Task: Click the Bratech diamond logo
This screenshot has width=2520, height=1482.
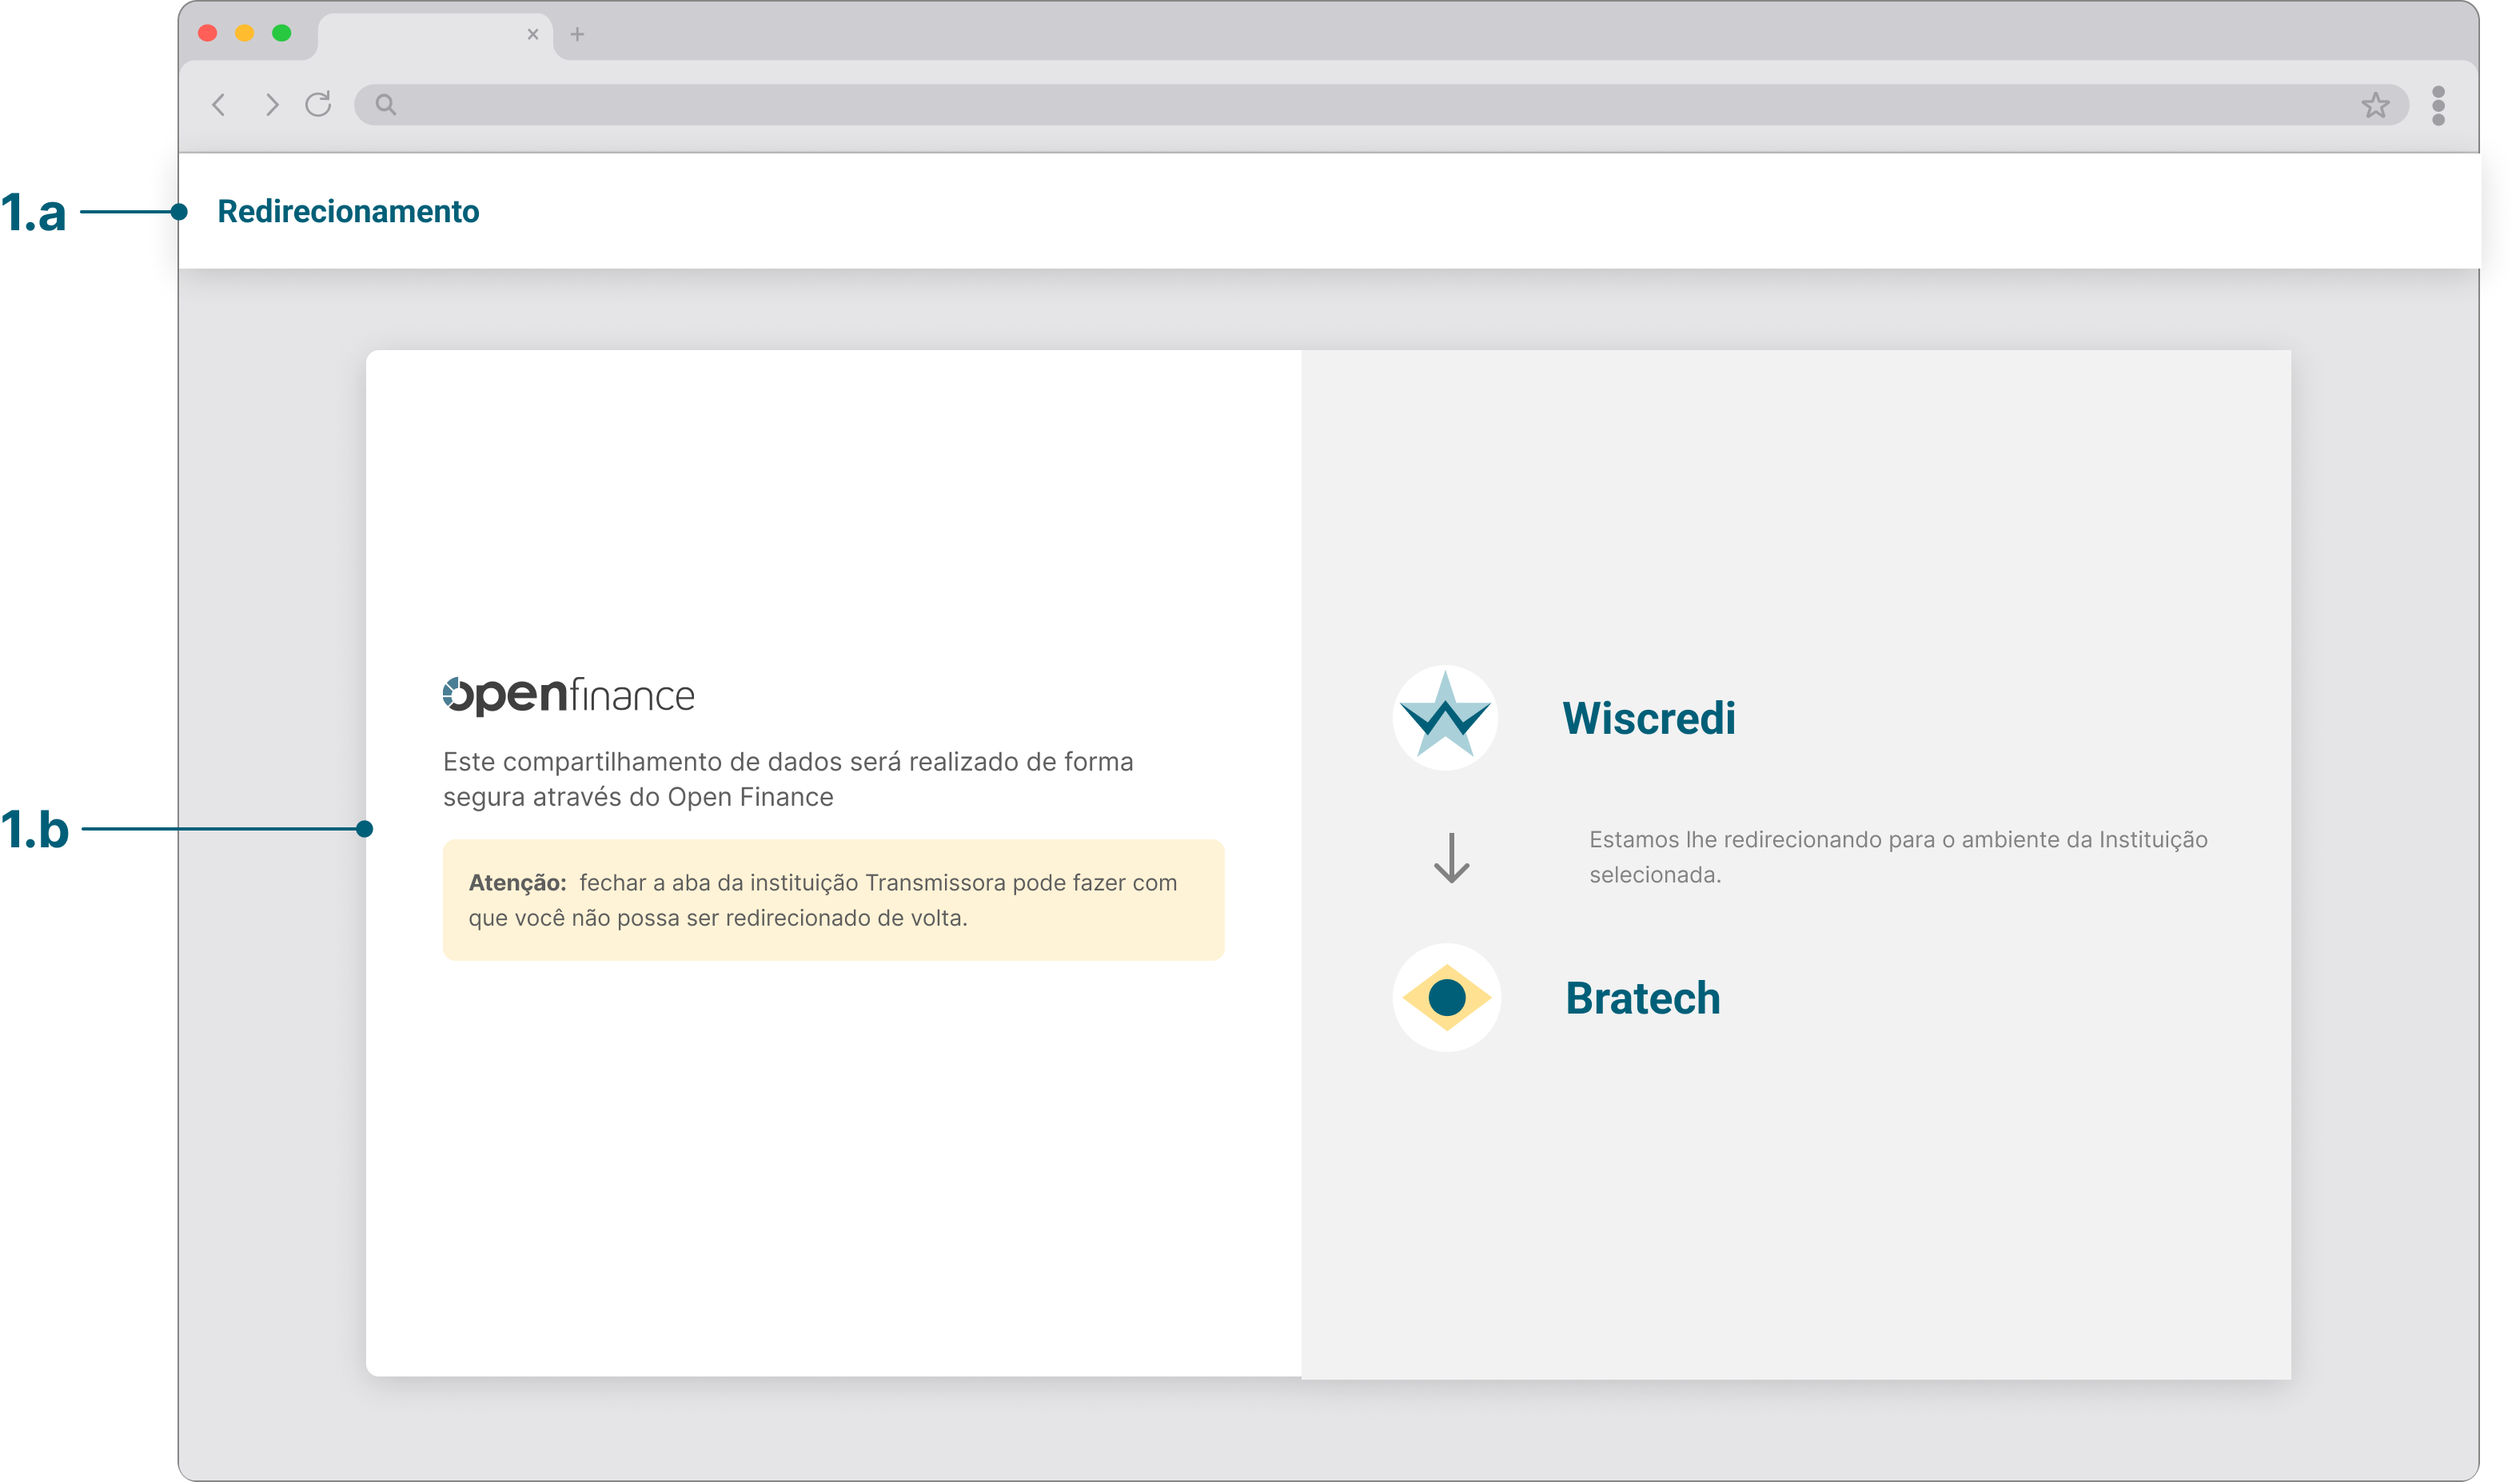Action: coord(1446,997)
